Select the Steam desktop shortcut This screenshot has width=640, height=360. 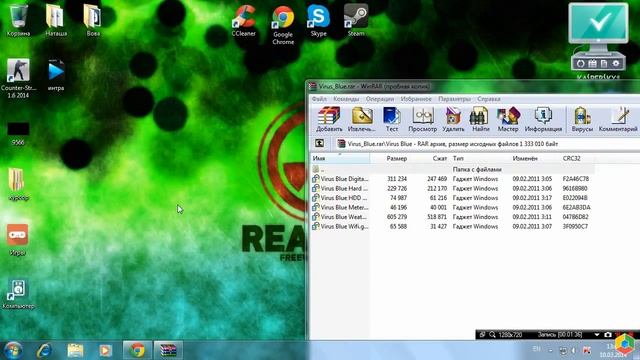click(356, 20)
